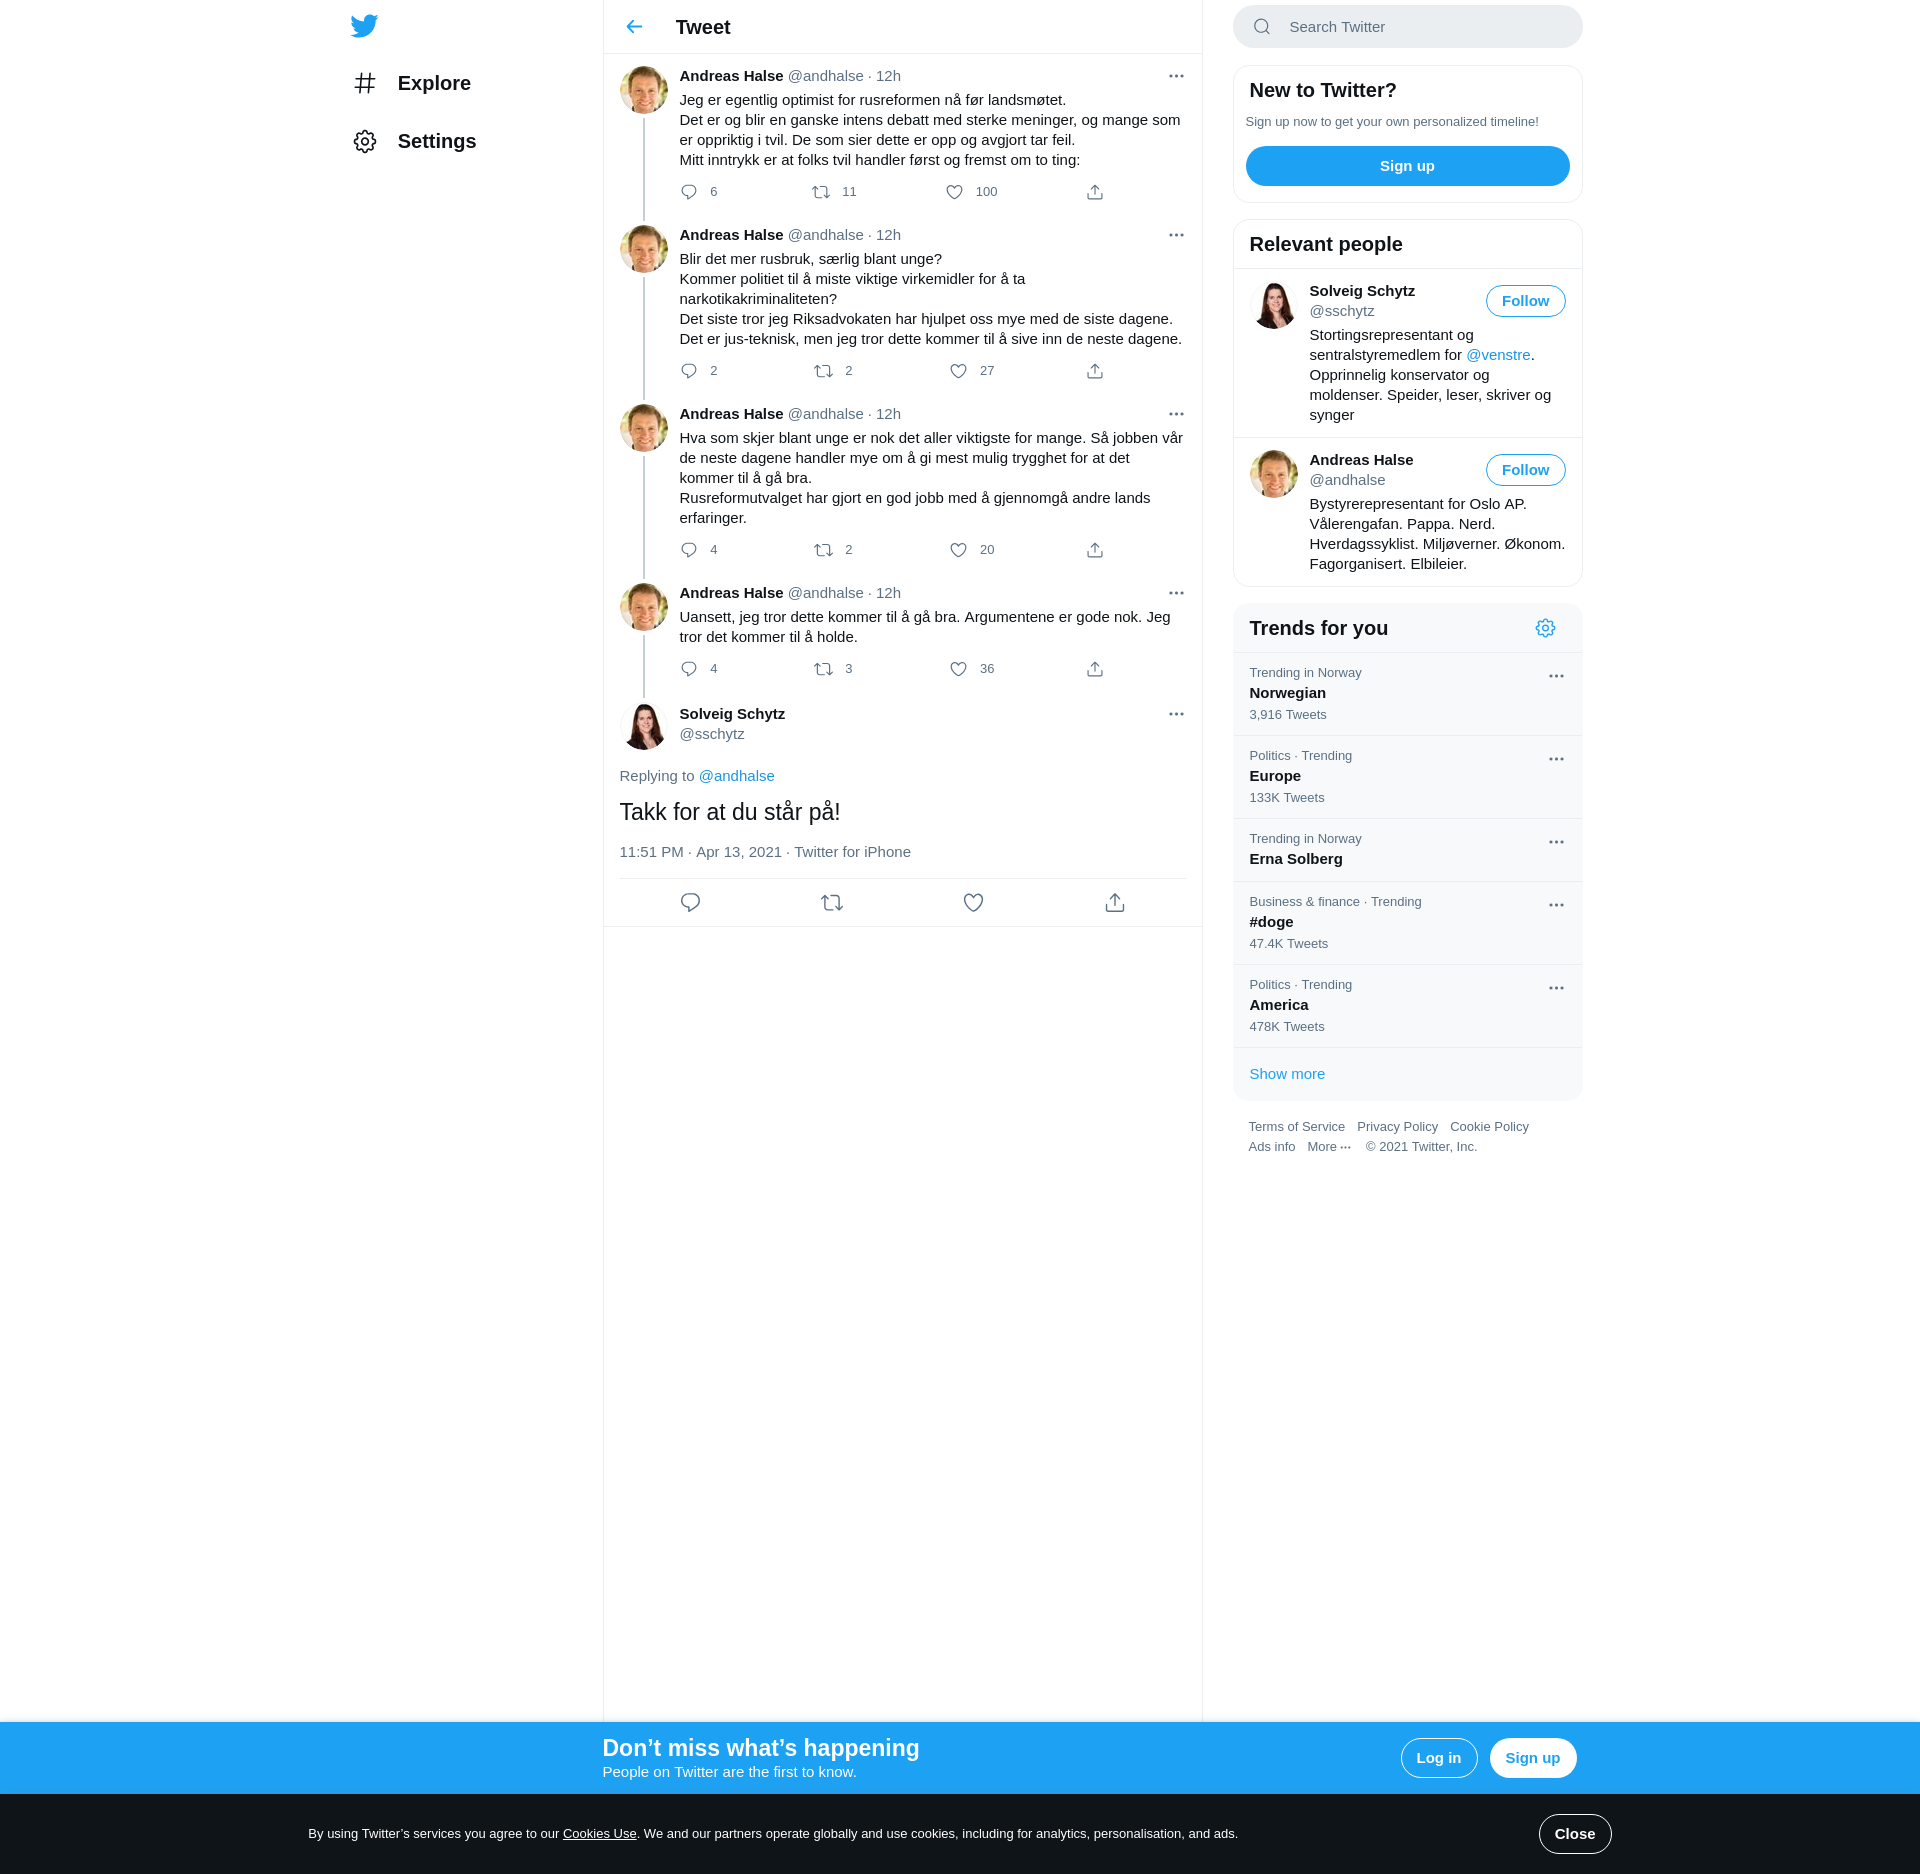Click the search magnifier icon

(x=1262, y=27)
